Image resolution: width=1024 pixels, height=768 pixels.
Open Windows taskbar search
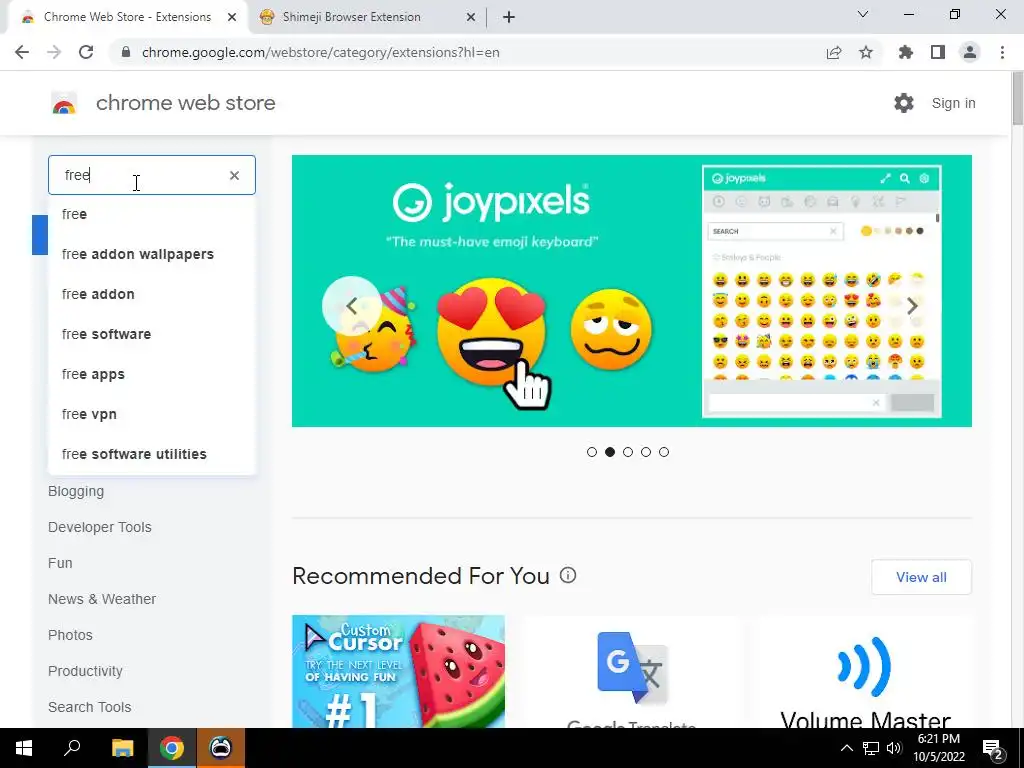(72, 748)
